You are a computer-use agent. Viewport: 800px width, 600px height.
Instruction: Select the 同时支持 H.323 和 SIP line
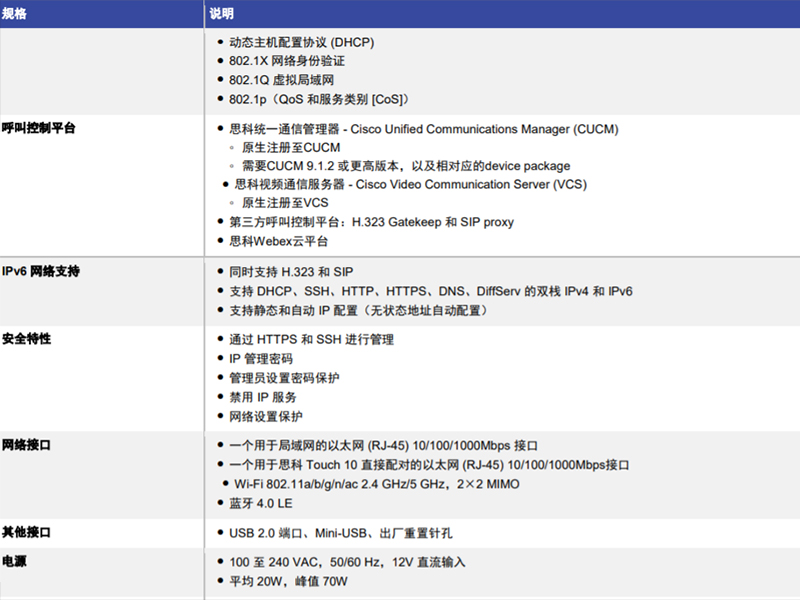(x=291, y=272)
